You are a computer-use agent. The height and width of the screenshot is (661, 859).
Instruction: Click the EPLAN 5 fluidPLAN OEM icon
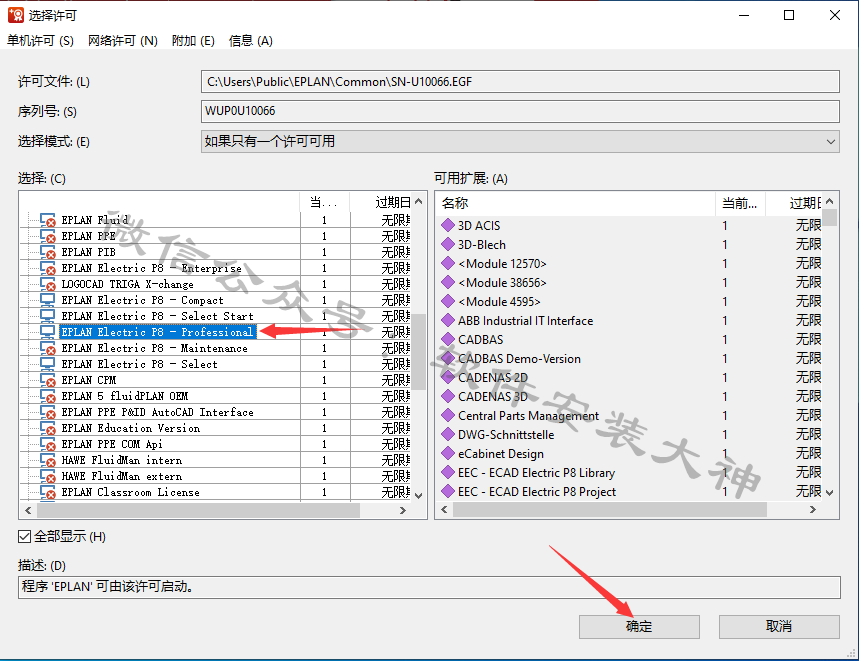click(x=48, y=396)
